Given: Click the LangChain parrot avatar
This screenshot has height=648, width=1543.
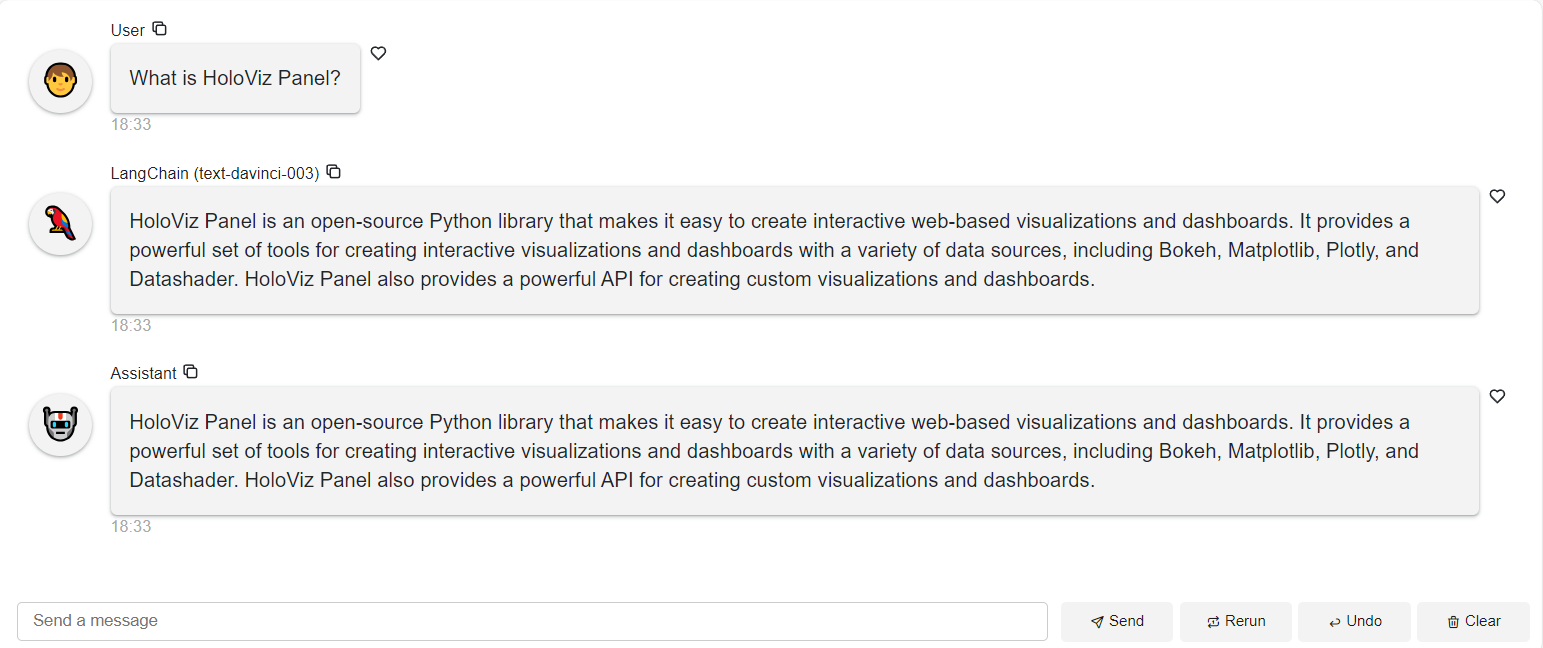Looking at the screenshot, I should tap(61, 224).
